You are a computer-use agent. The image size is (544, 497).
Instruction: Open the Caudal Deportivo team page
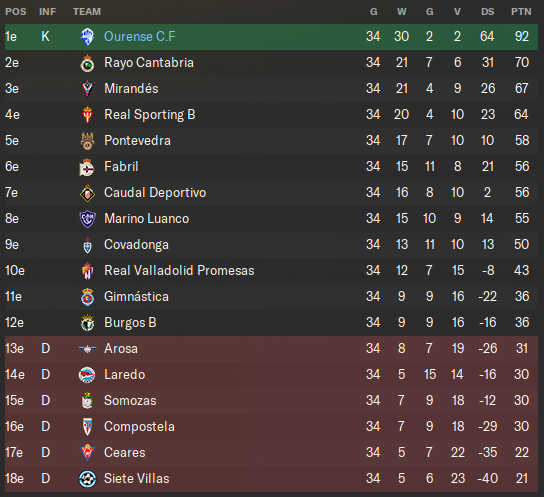[155, 192]
